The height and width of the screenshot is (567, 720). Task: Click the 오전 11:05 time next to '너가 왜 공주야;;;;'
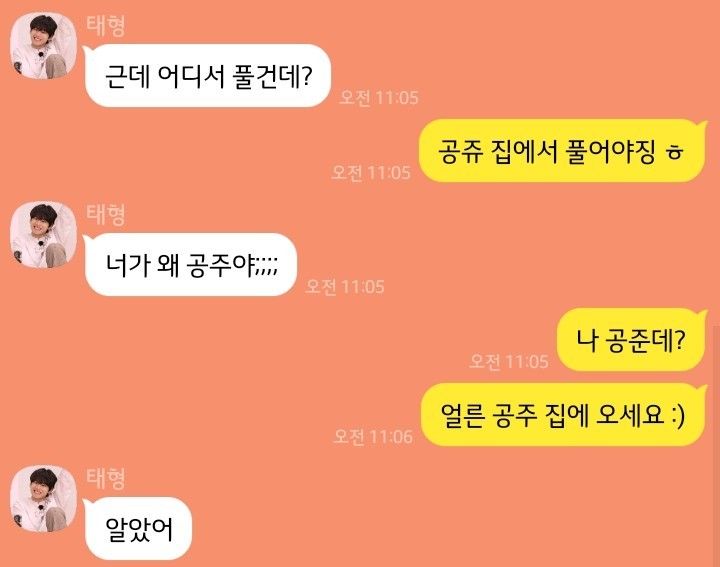tap(345, 287)
